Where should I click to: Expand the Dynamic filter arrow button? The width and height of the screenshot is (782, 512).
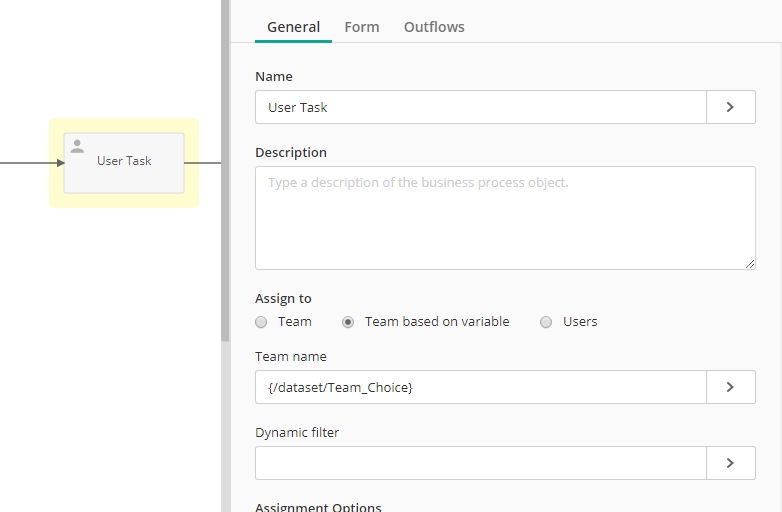point(731,463)
